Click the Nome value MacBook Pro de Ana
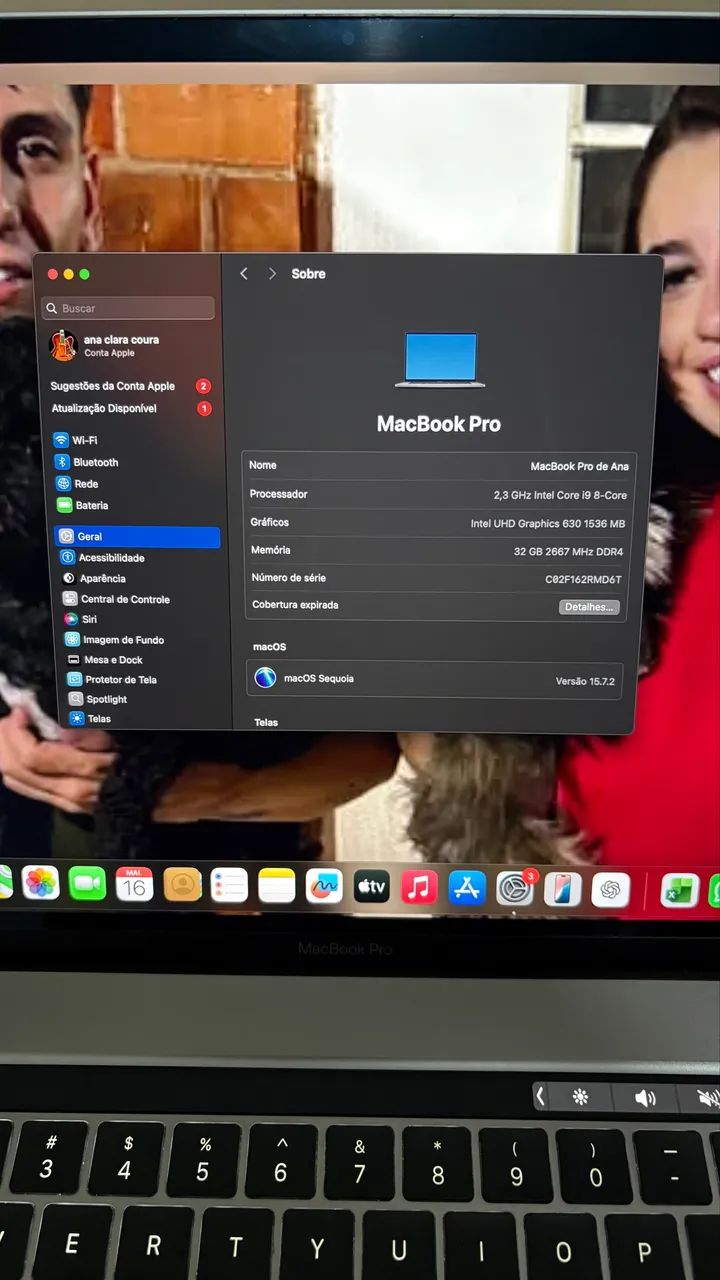 [x=579, y=467]
